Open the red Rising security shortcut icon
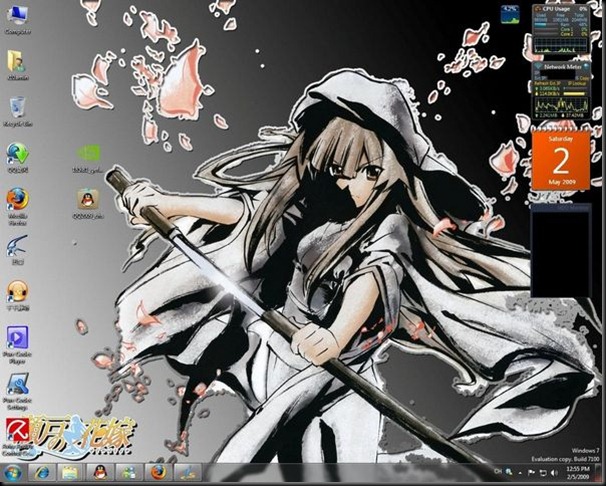 point(17,437)
